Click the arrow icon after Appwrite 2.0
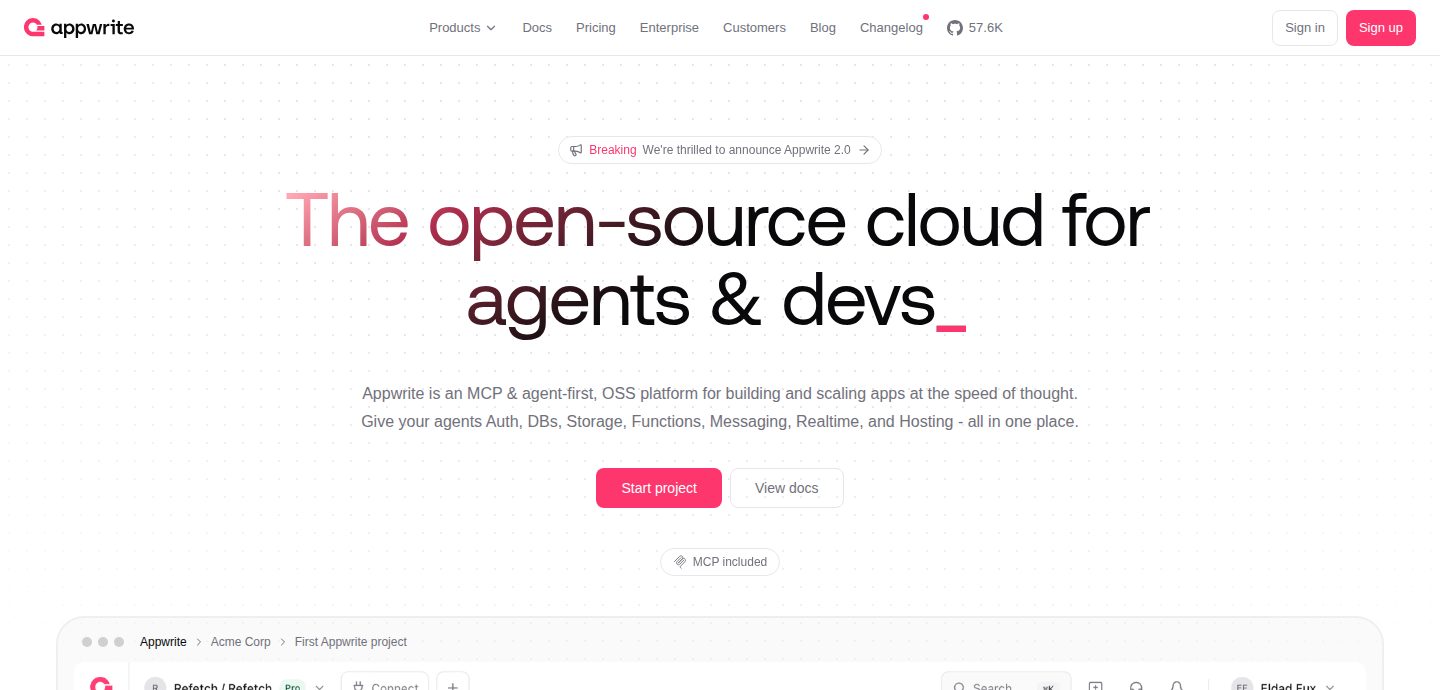 coord(864,150)
